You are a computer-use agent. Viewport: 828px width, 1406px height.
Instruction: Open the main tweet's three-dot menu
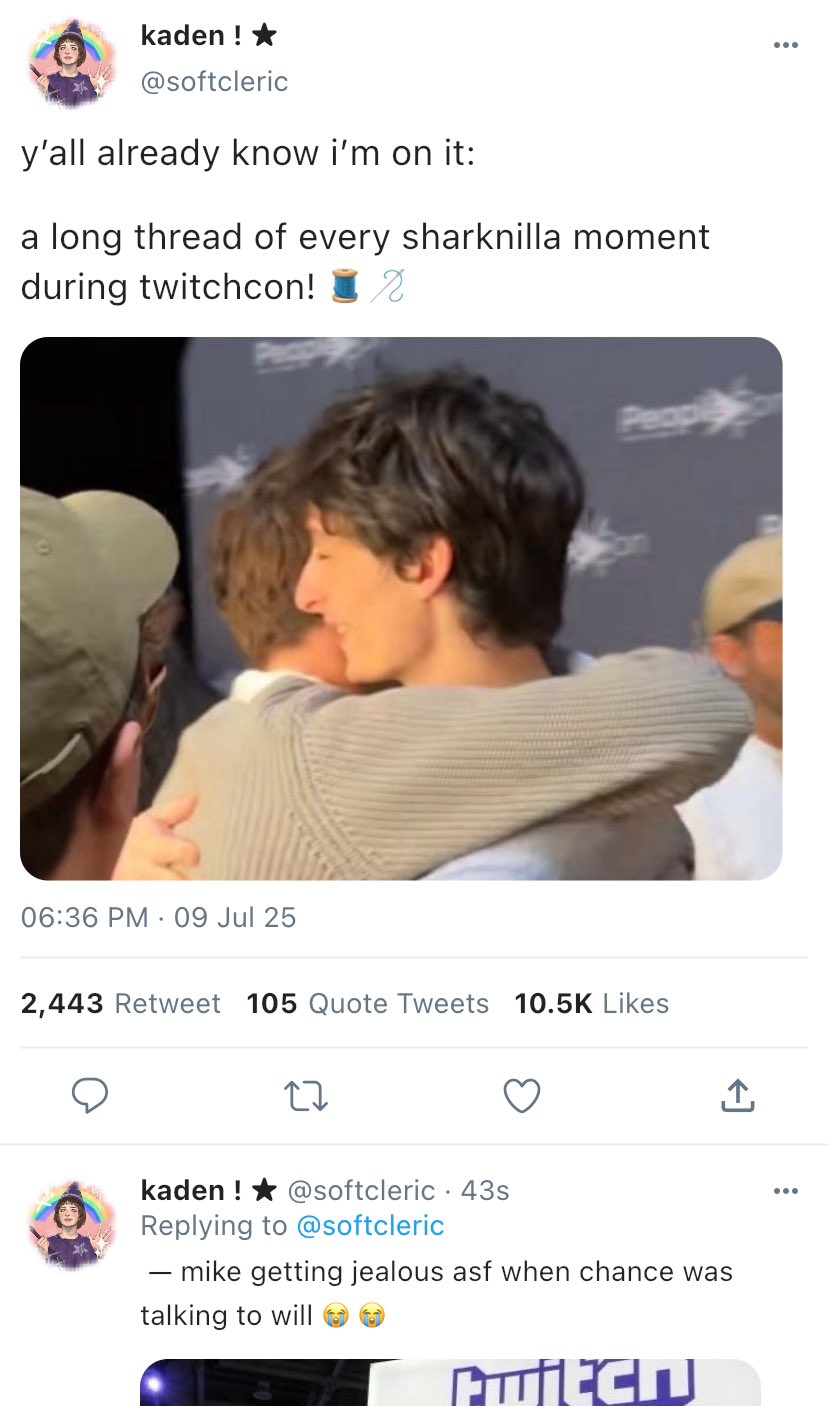(786, 45)
